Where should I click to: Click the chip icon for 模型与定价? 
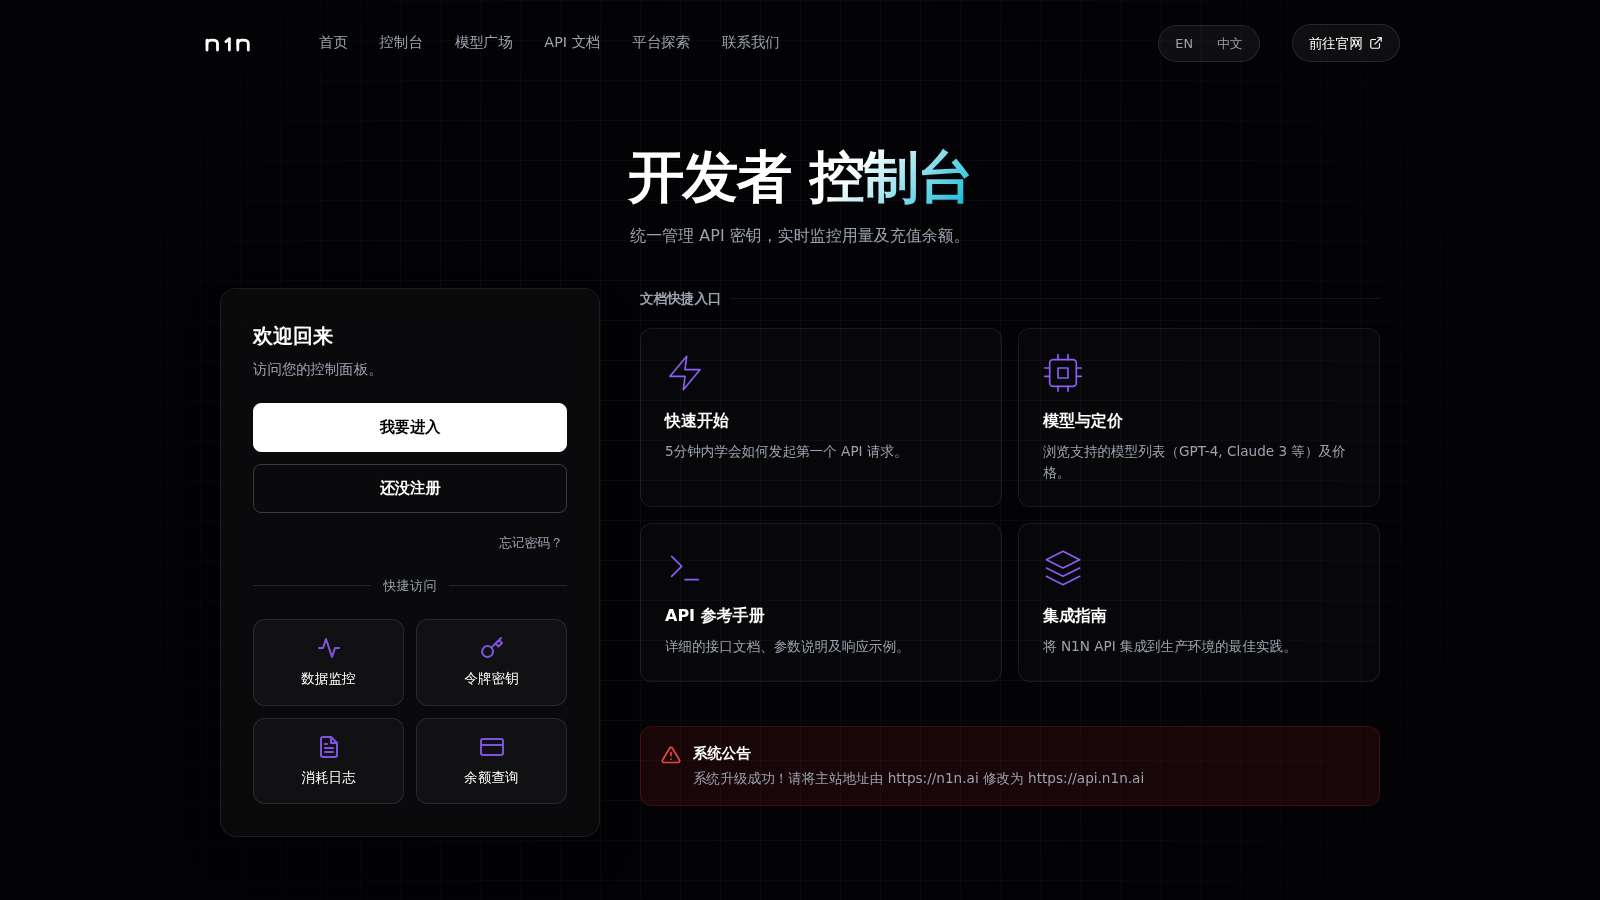[1063, 373]
